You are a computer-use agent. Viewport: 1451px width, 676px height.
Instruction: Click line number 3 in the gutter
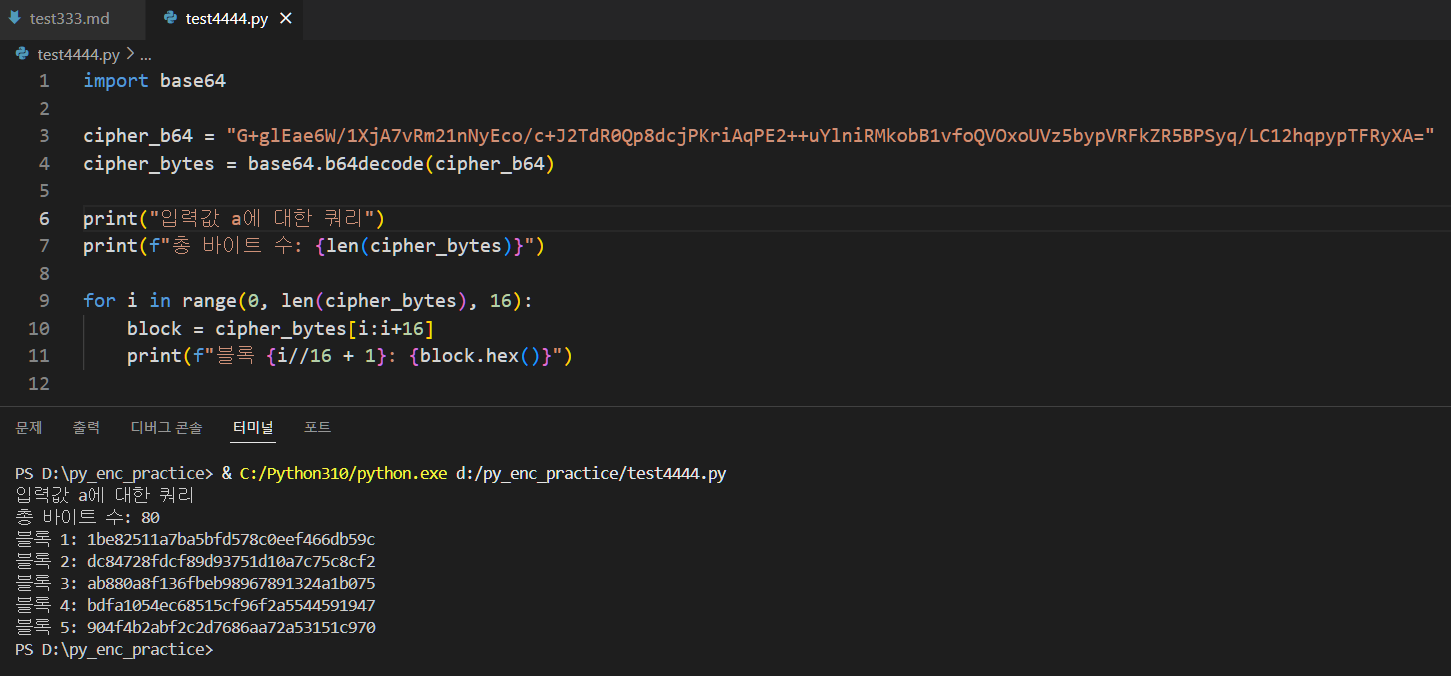(x=43, y=136)
